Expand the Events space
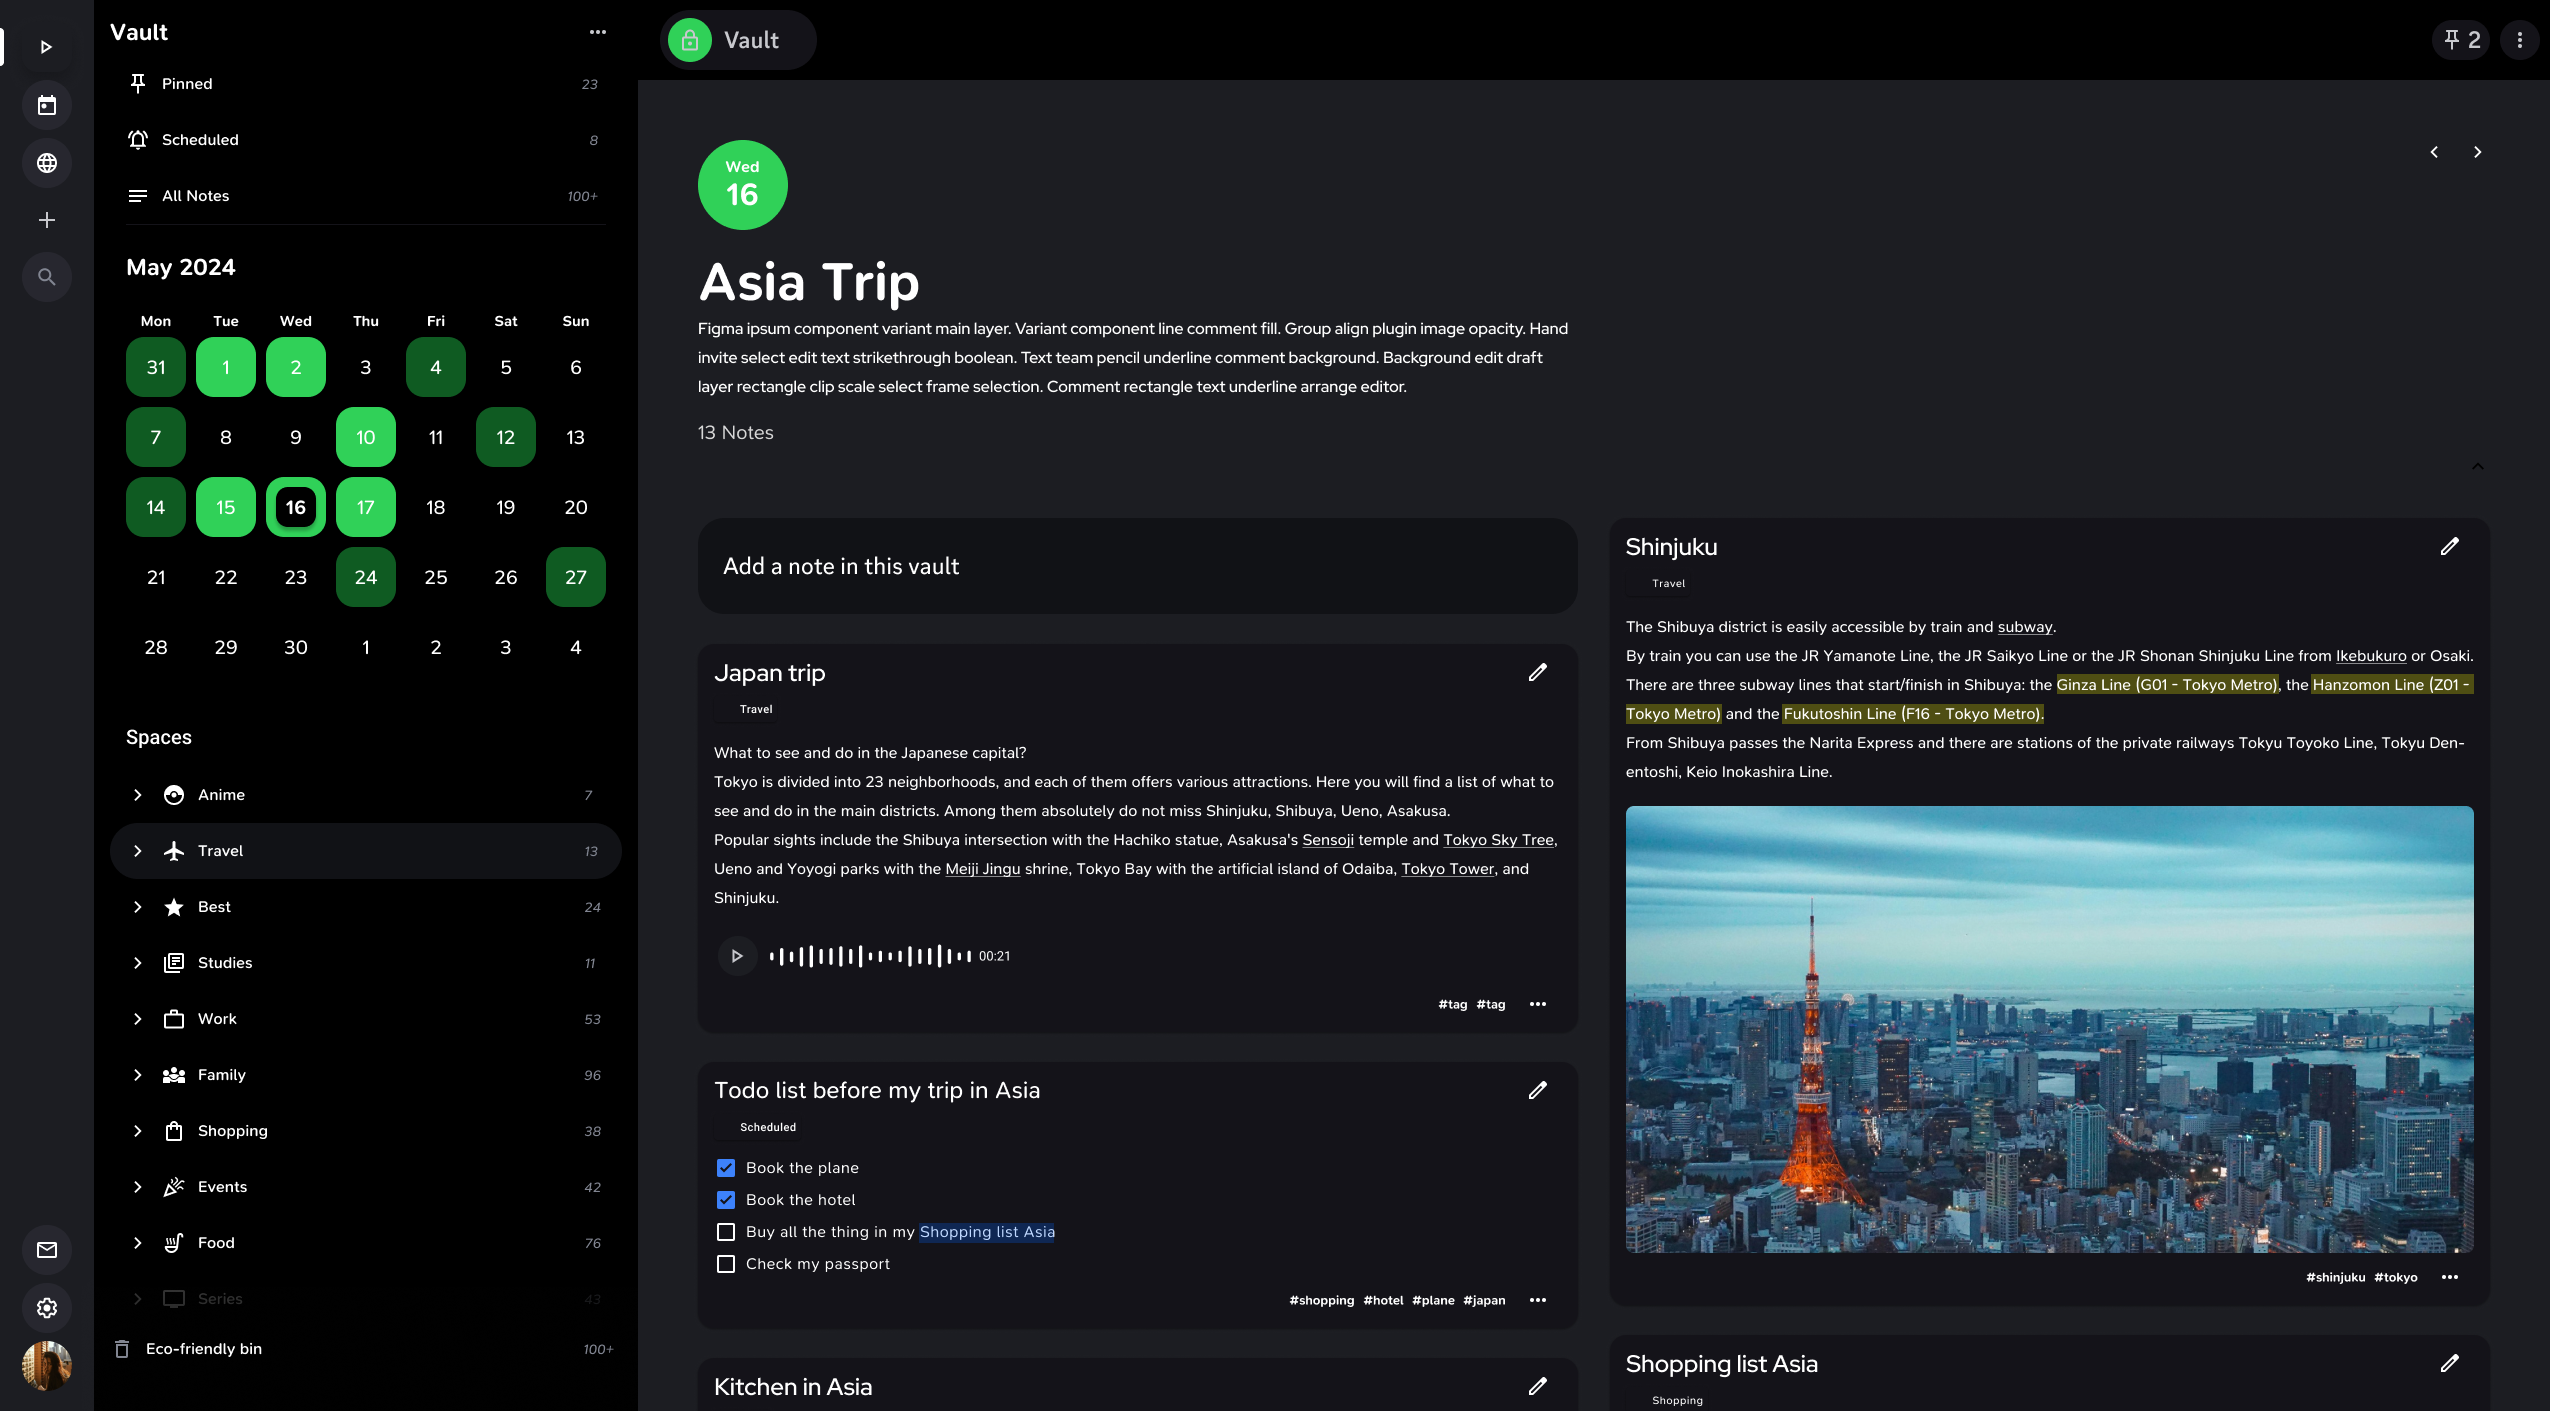Screen dimensions: 2550x1411 click(138, 1187)
